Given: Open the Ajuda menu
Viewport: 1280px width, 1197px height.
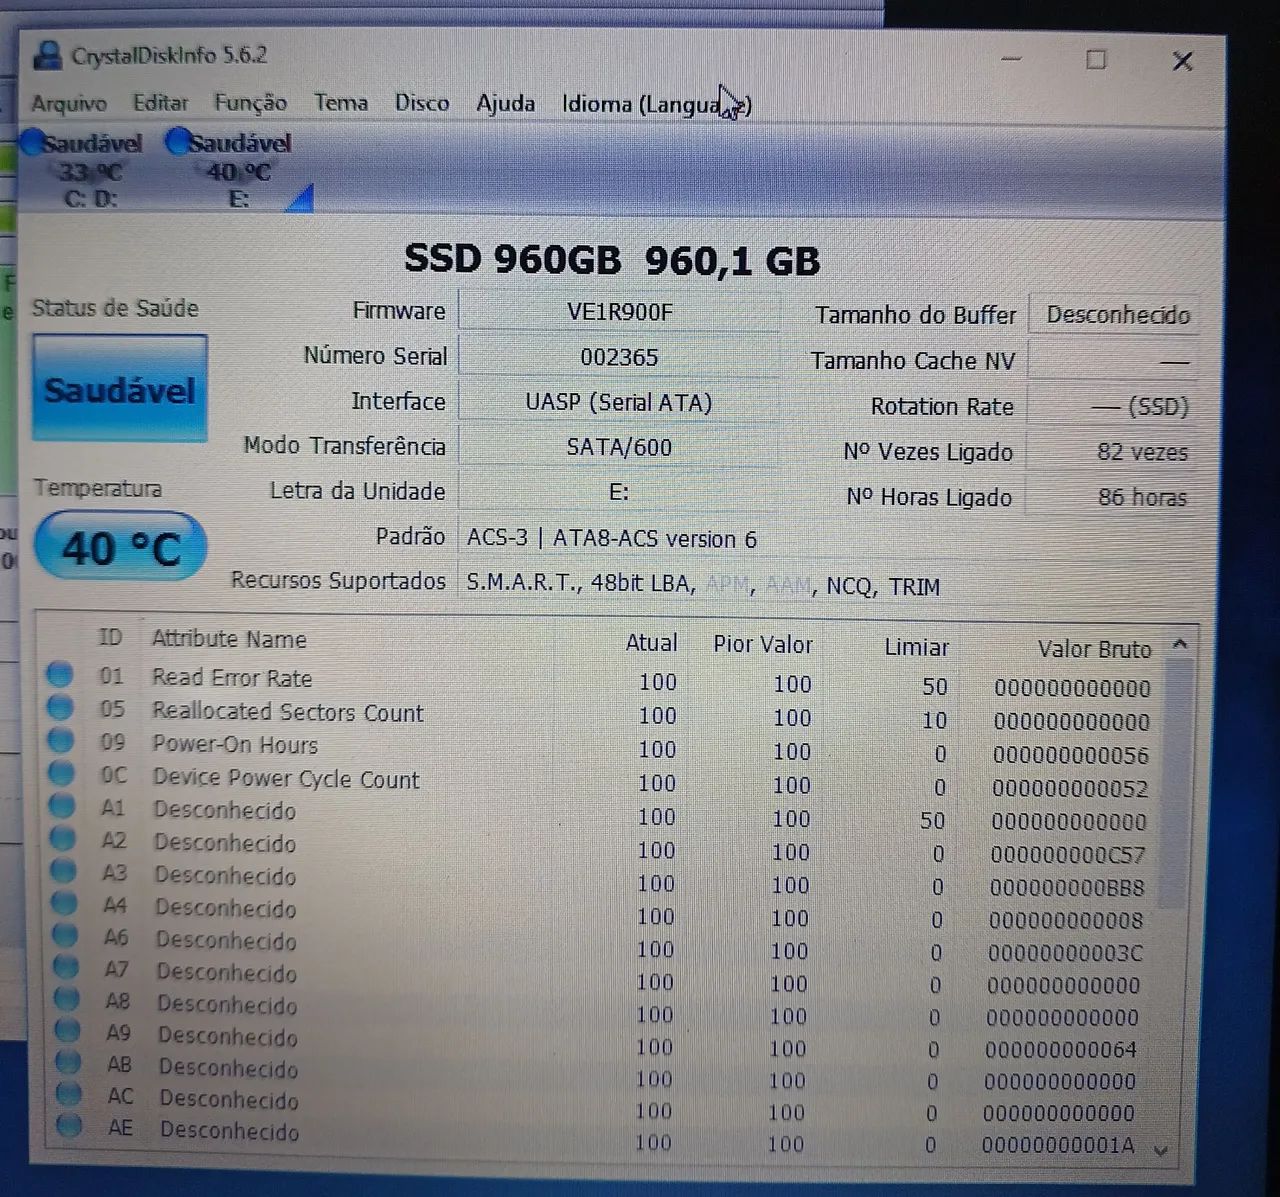Looking at the screenshot, I should pos(505,104).
